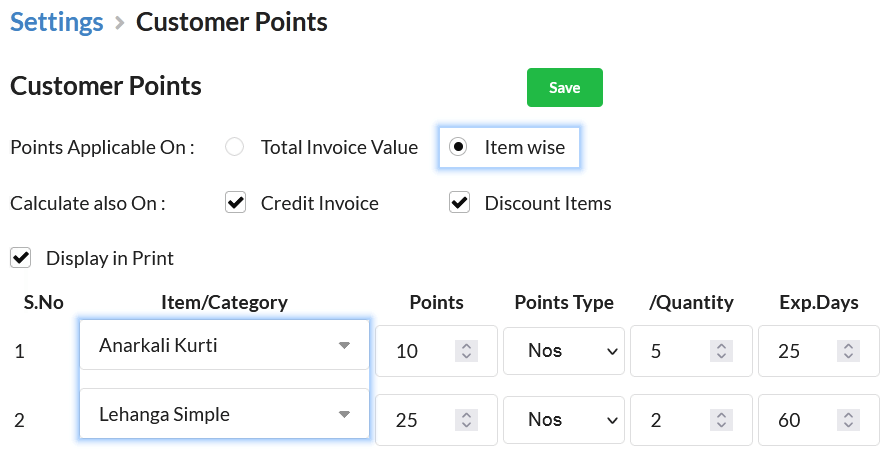Open the Anarkali Kurti item dropdown
The height and width of the screenshot is (454, 894).
coord(224,345)
